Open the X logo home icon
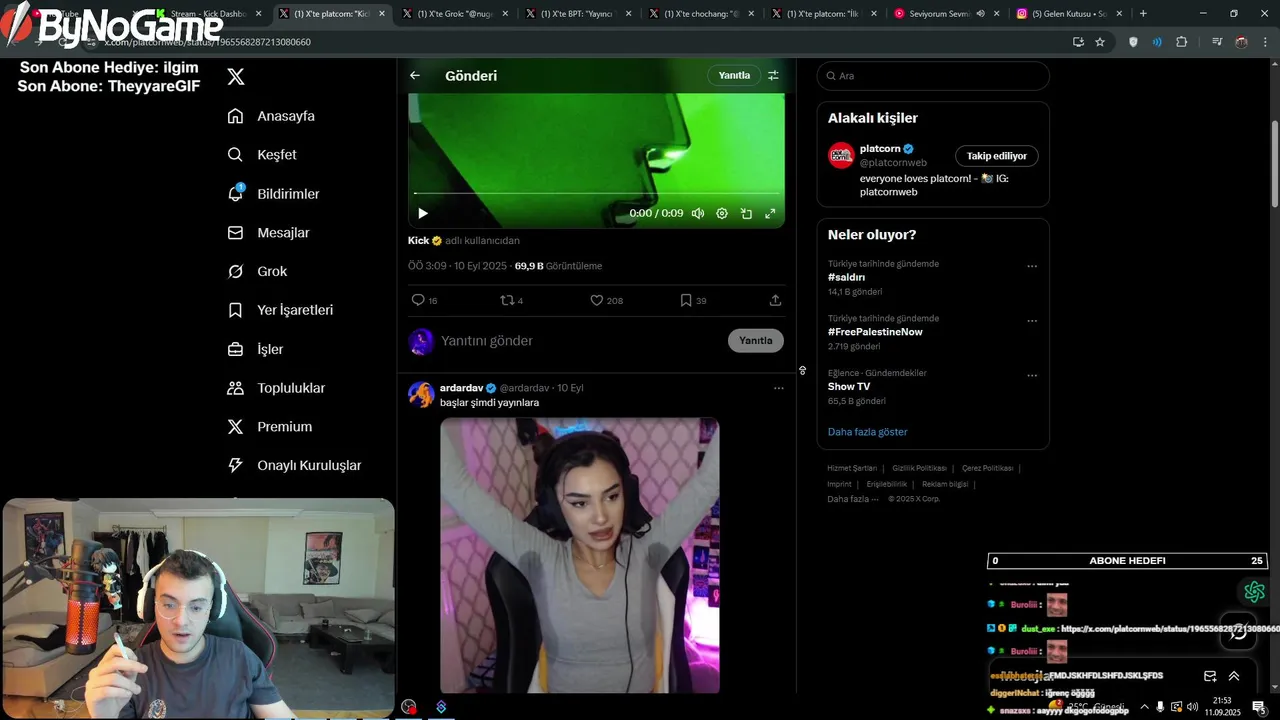The height and width of the screenshot is (720, 1280). tap(236, 76)
